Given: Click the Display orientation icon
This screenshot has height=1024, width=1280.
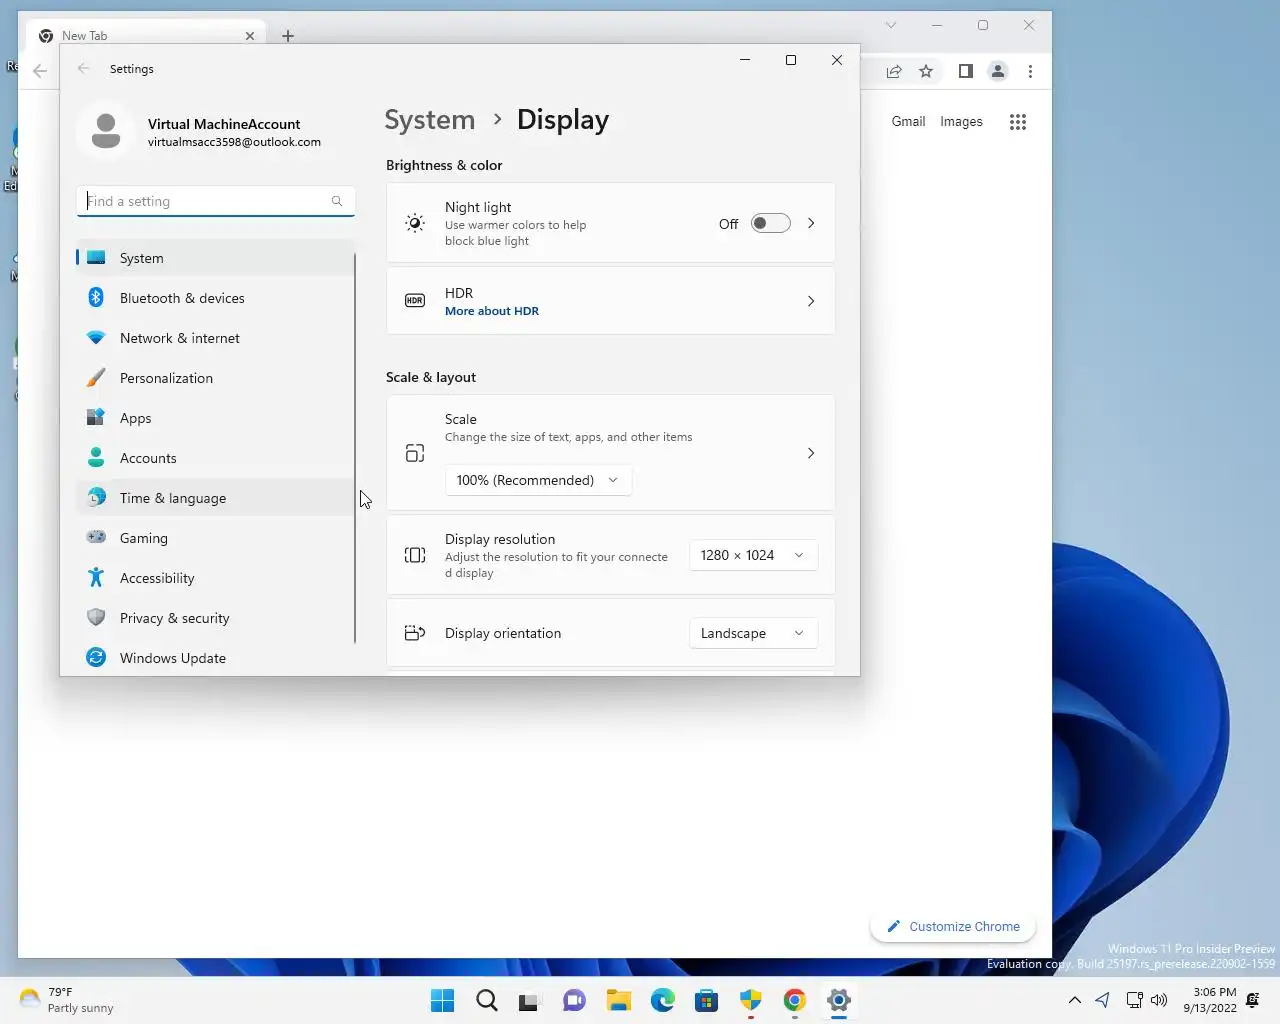Looking at the screenshot, I should (x=415, y=633).
